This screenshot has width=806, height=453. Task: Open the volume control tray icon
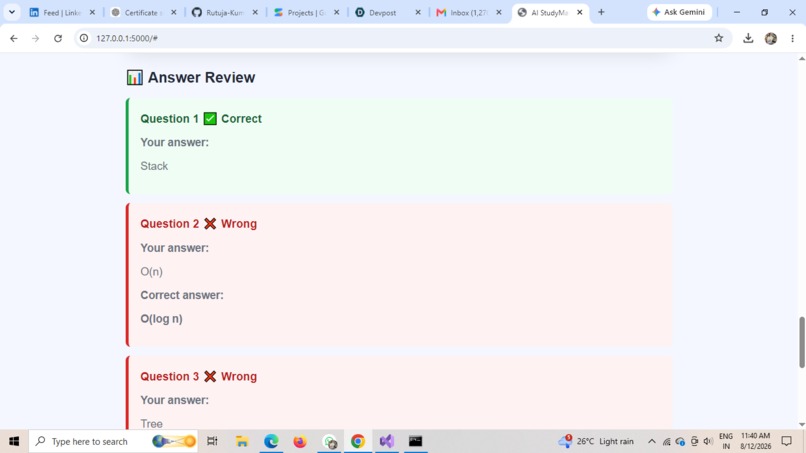pos(708,441)
